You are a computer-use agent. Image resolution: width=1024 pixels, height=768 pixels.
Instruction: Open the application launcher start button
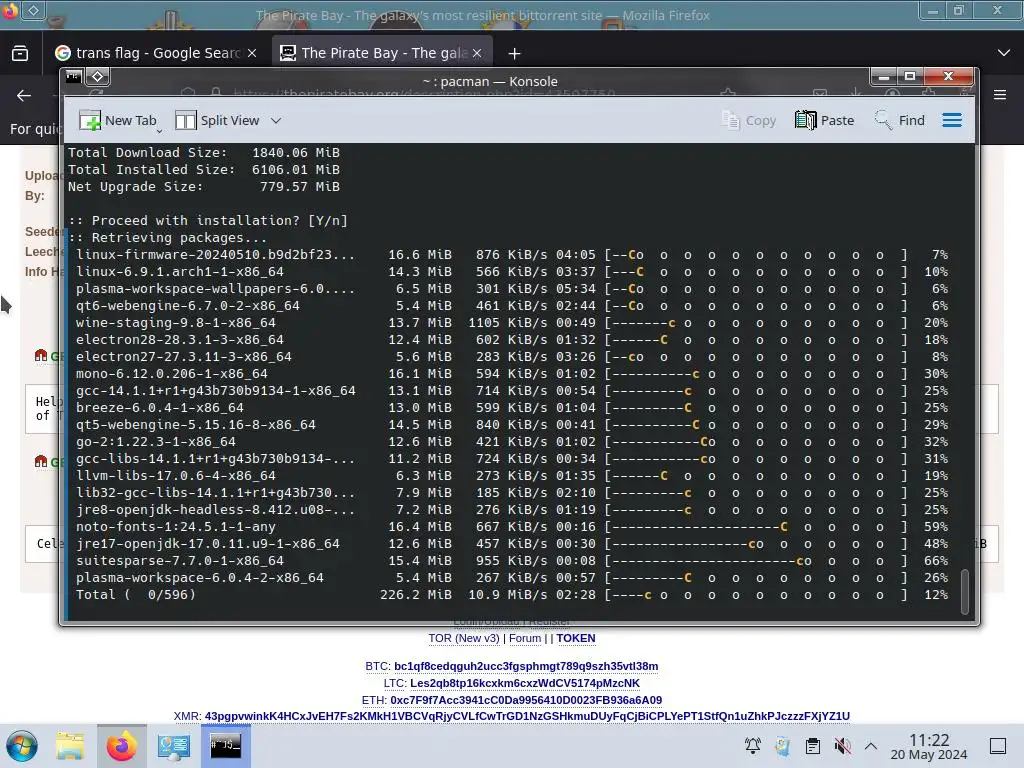tap(21, 746)
